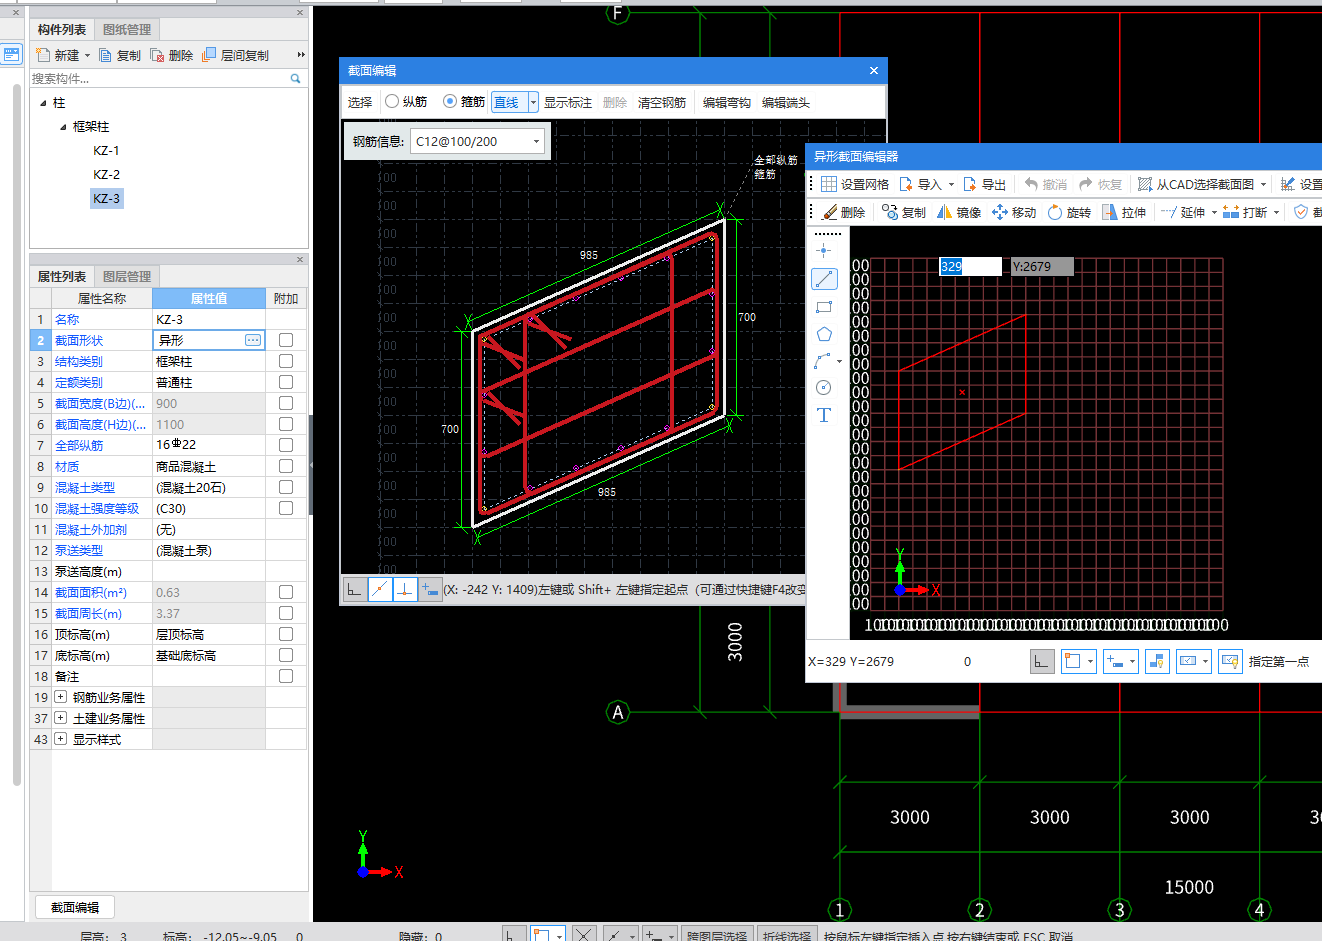Viewport: 1322px width, 941px height.
Task: Select the line drawing tool
Action: click(824, 279)
